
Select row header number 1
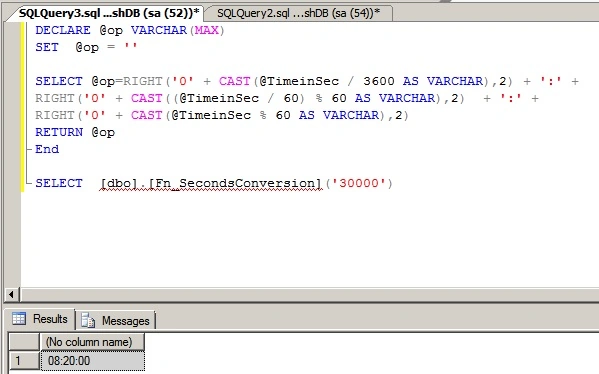pos(24,361)
